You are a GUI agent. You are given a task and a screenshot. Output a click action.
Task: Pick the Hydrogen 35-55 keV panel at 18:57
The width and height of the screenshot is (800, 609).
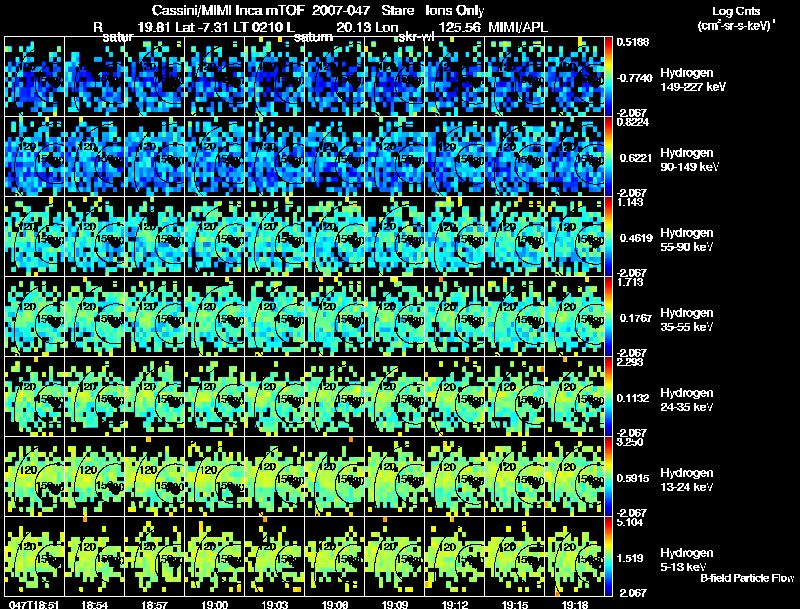click(155, 317)
